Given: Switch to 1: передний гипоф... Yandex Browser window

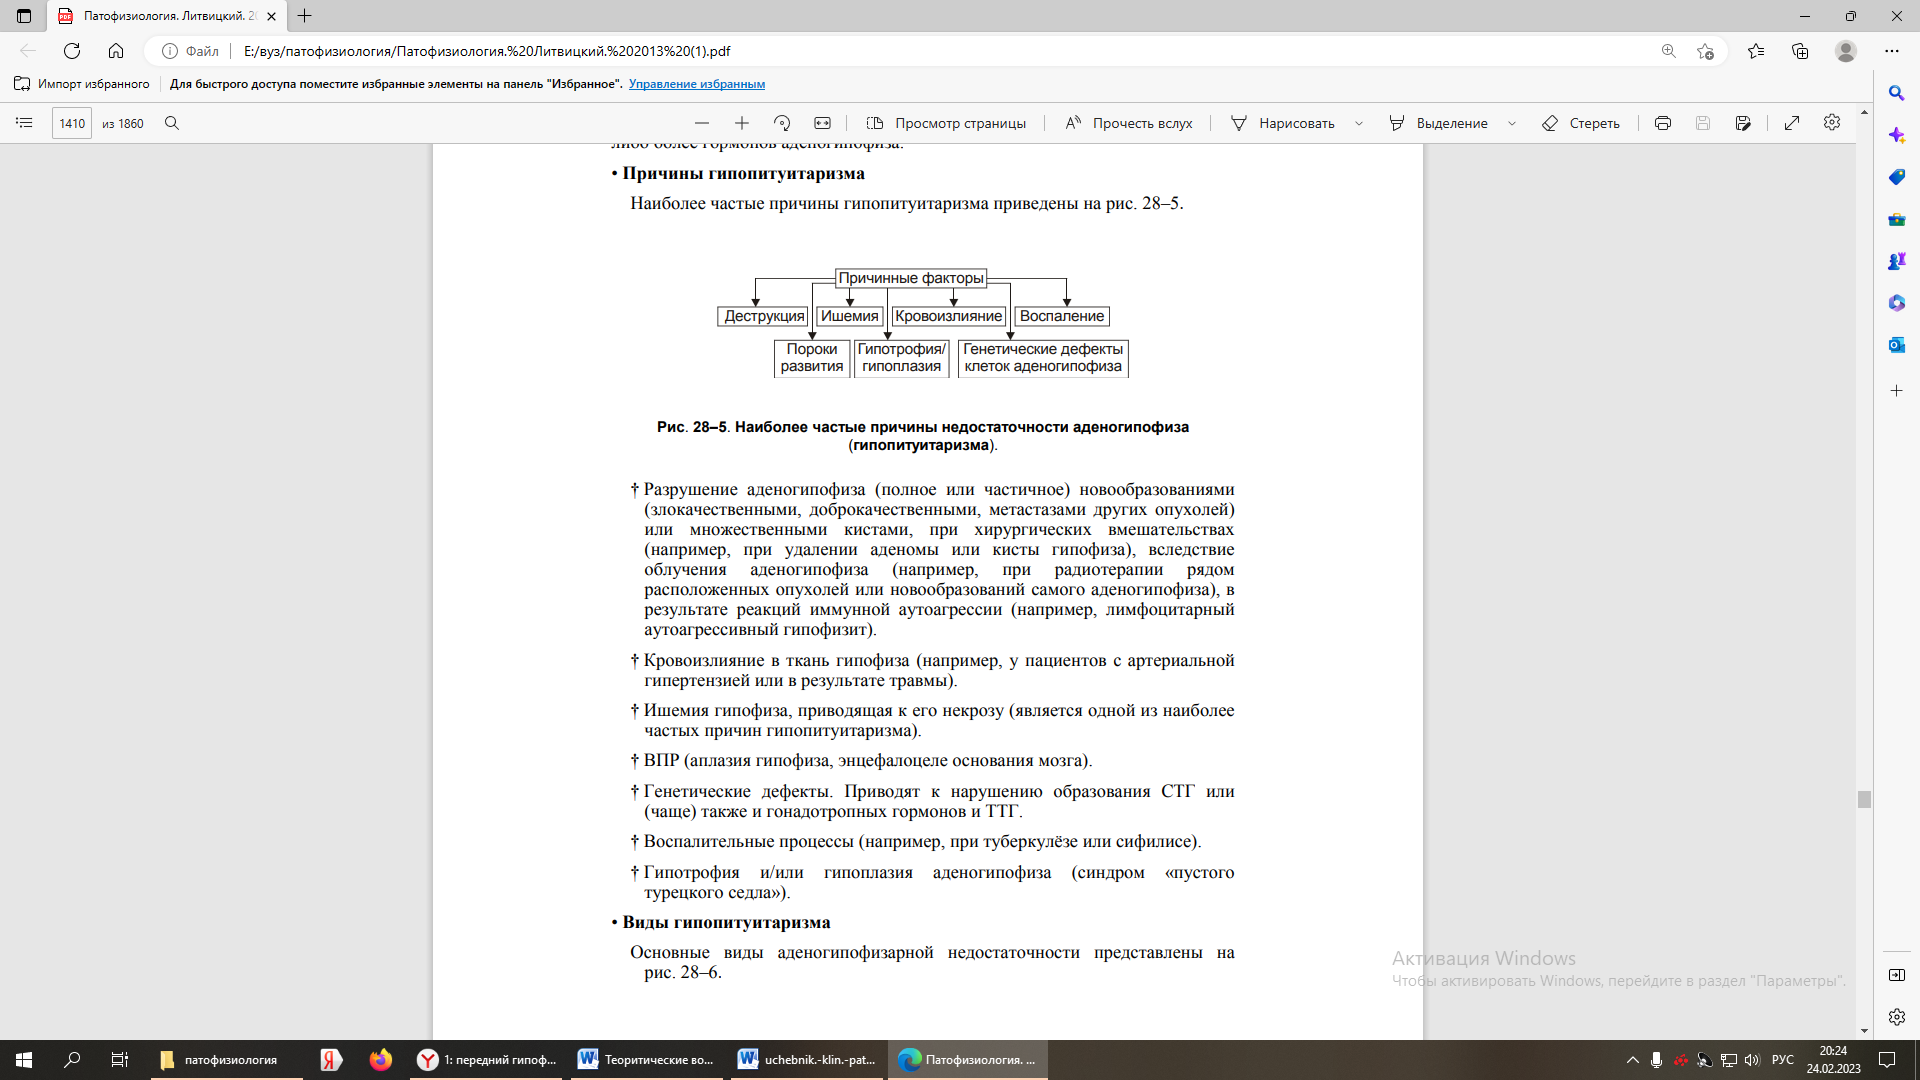Looking at the screenshot, I should point(488,1060).
